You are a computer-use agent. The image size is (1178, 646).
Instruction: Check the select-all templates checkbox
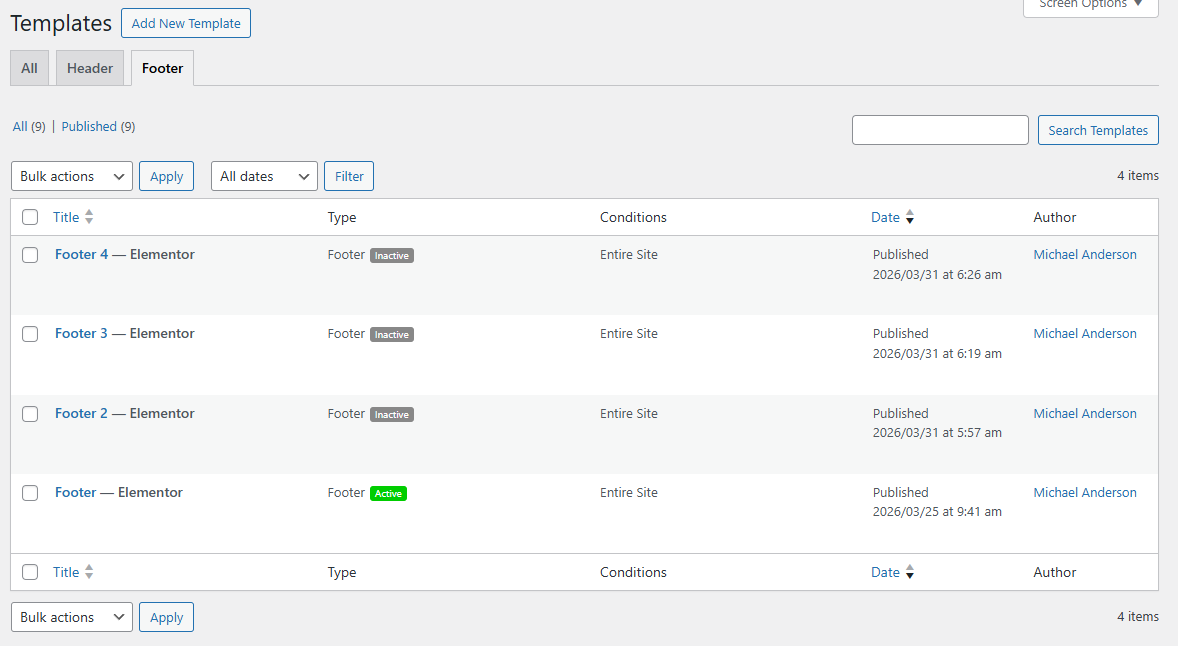coord(30,216)
